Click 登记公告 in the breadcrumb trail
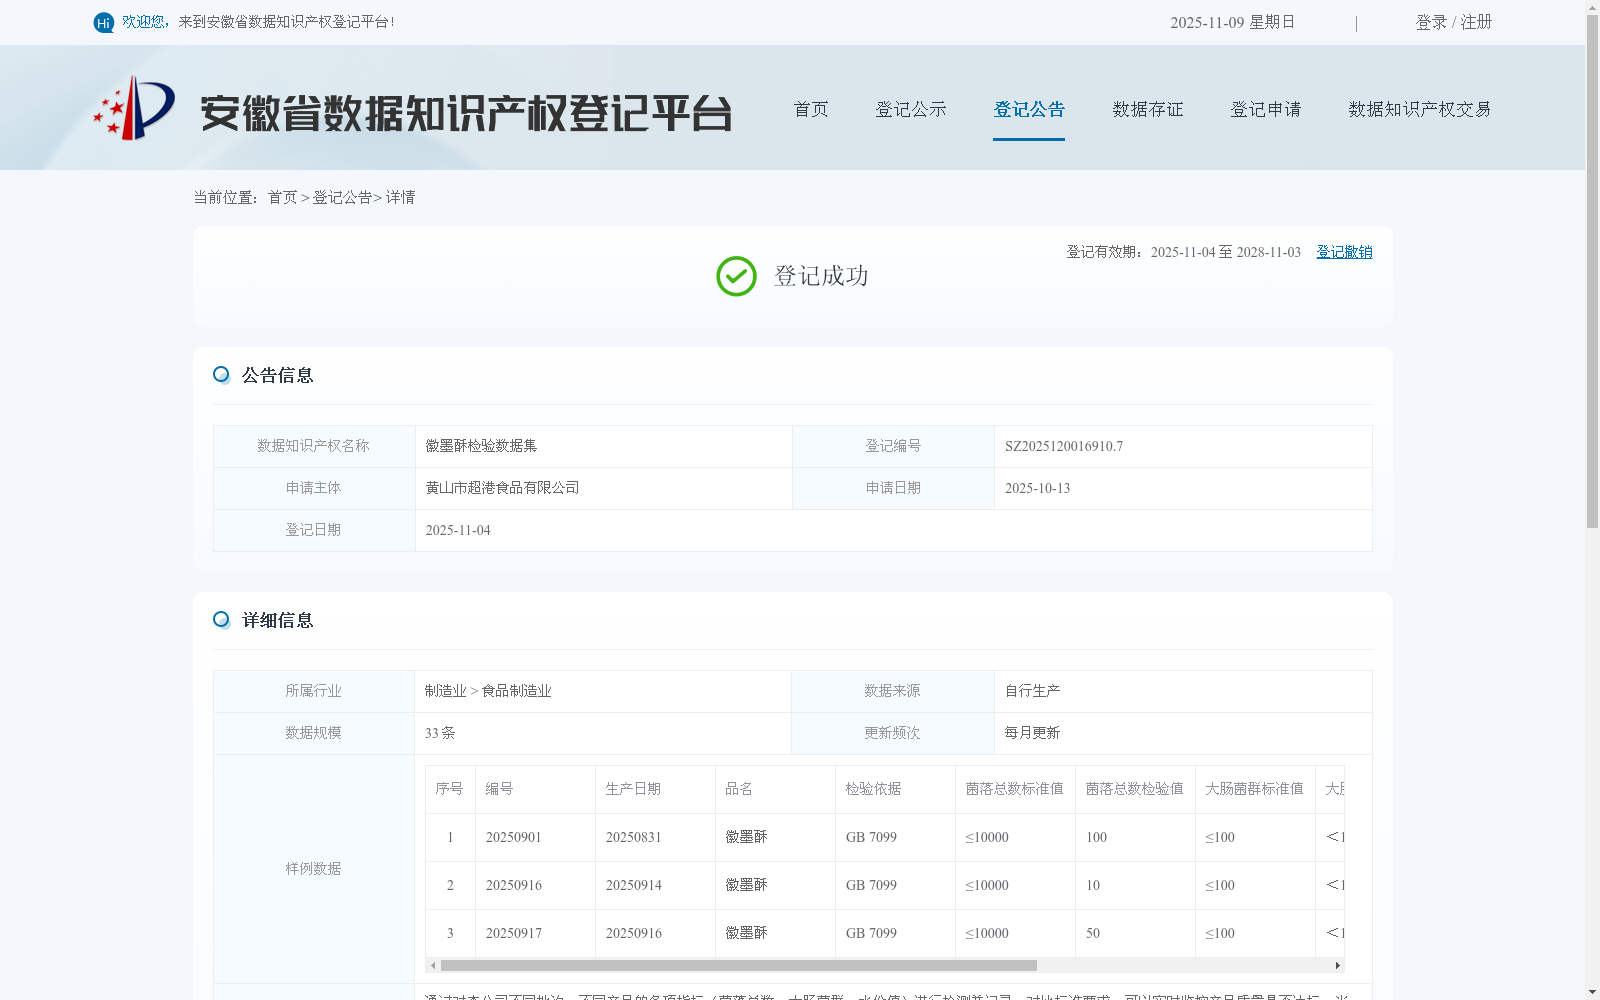This screenshot has width=1600, height=1000. coord(341,197)
